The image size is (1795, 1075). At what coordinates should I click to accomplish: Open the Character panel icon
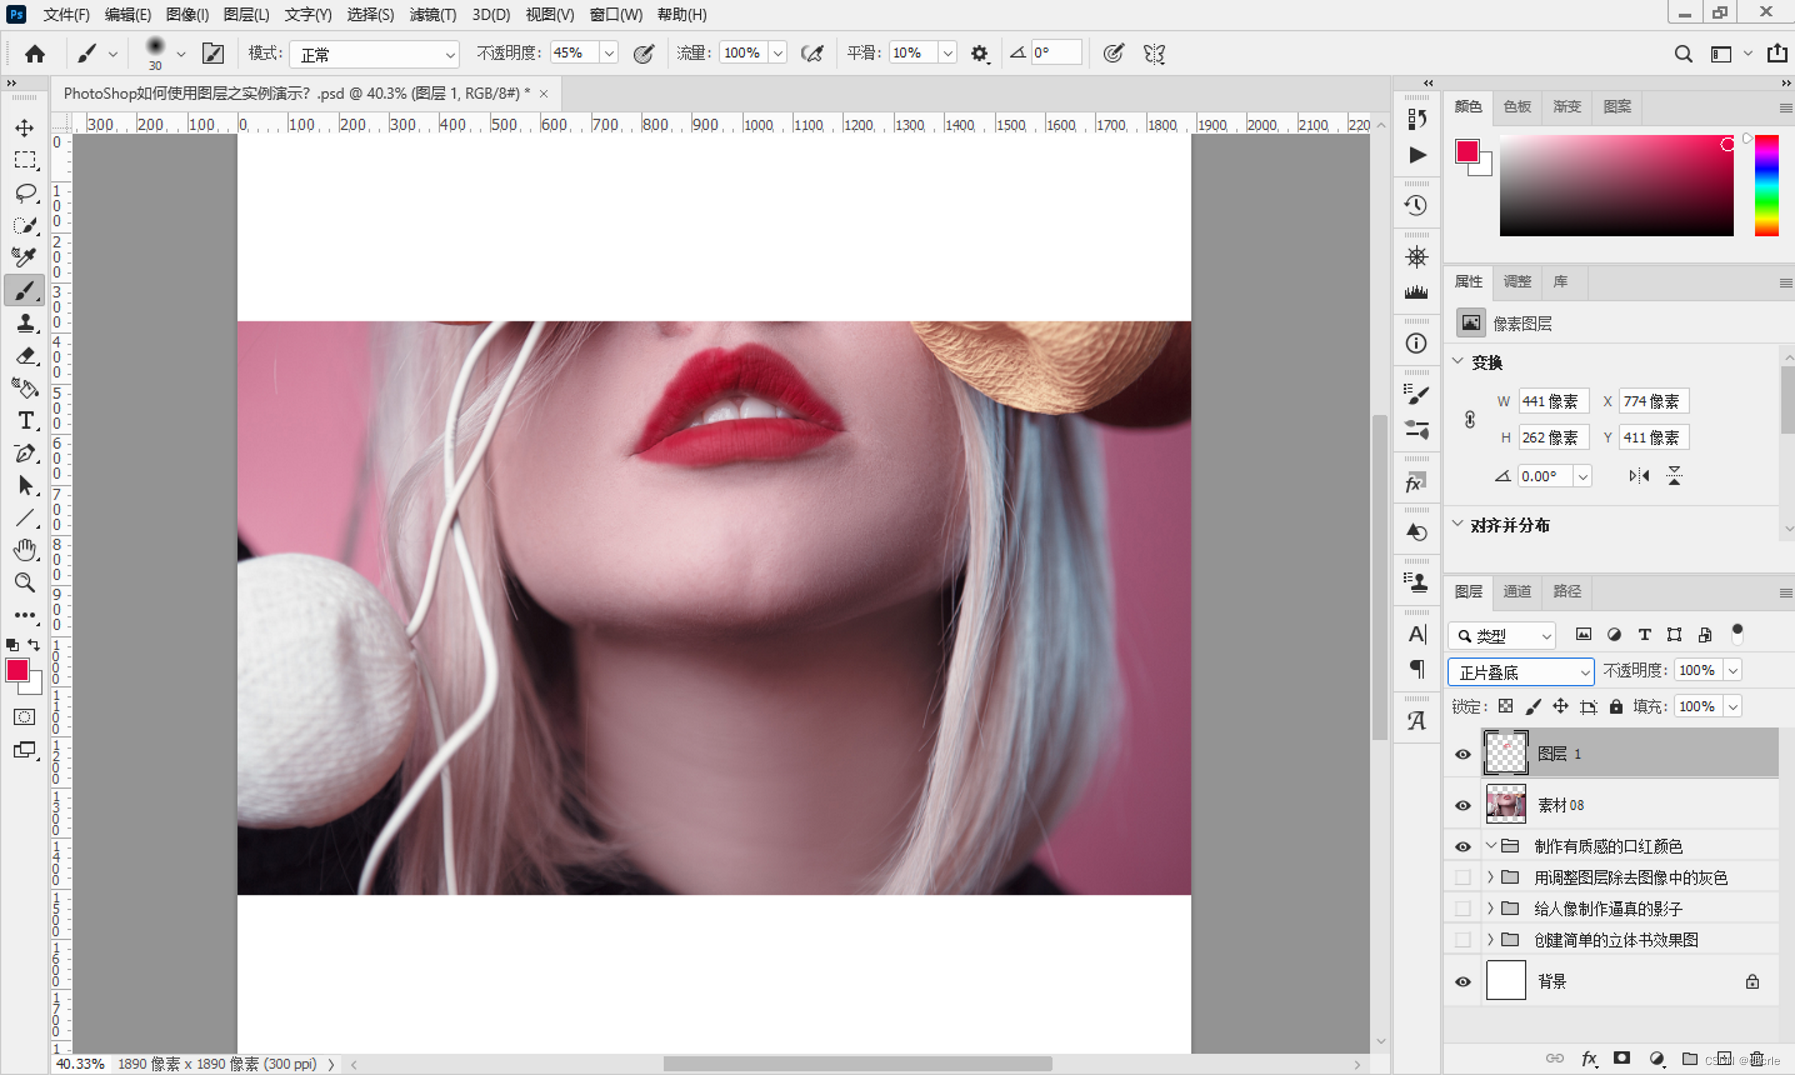(x=1417, y=634)
